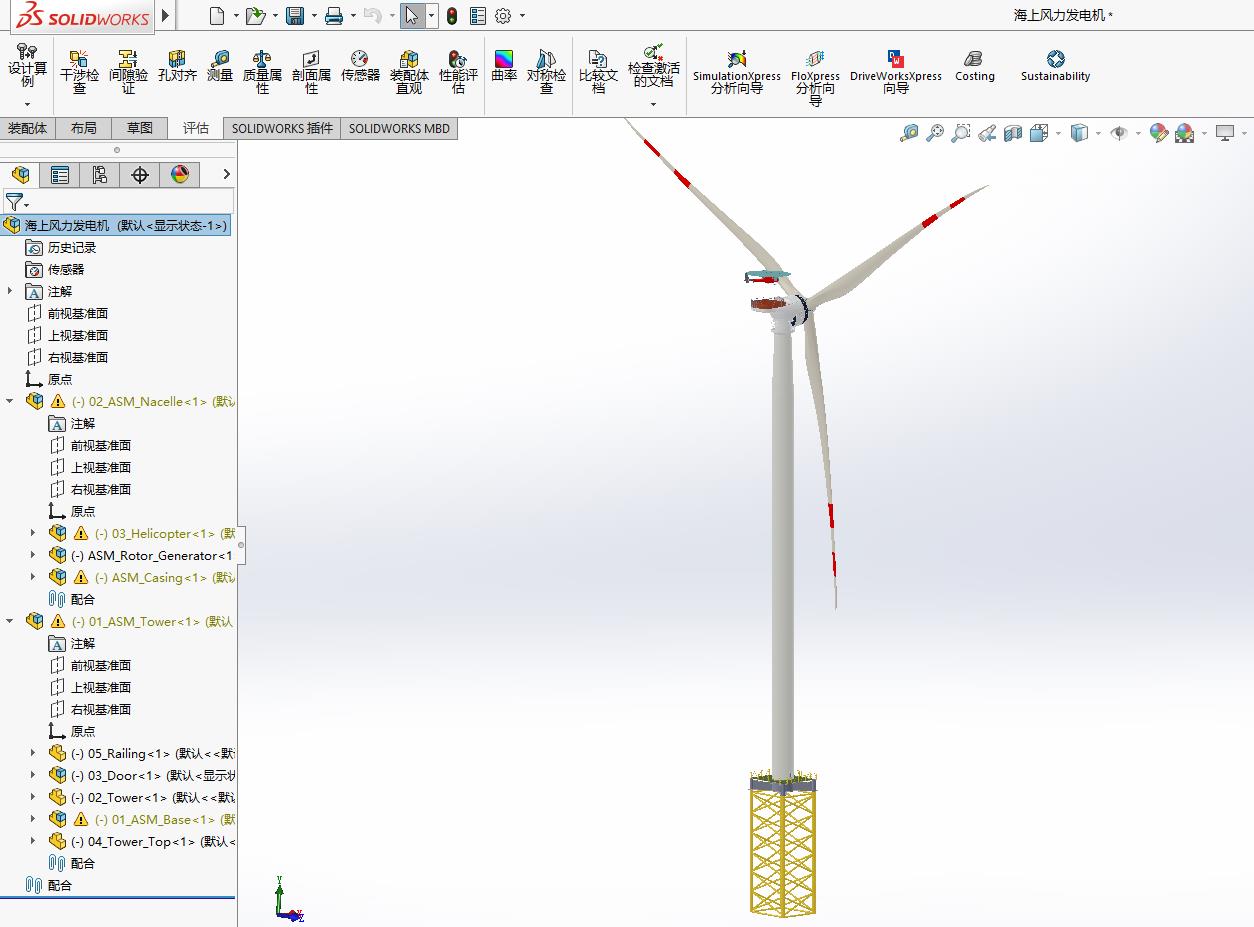Run 干涉检查 interference detection
The height and width of the screenshot is (927, 1254).
80,72
